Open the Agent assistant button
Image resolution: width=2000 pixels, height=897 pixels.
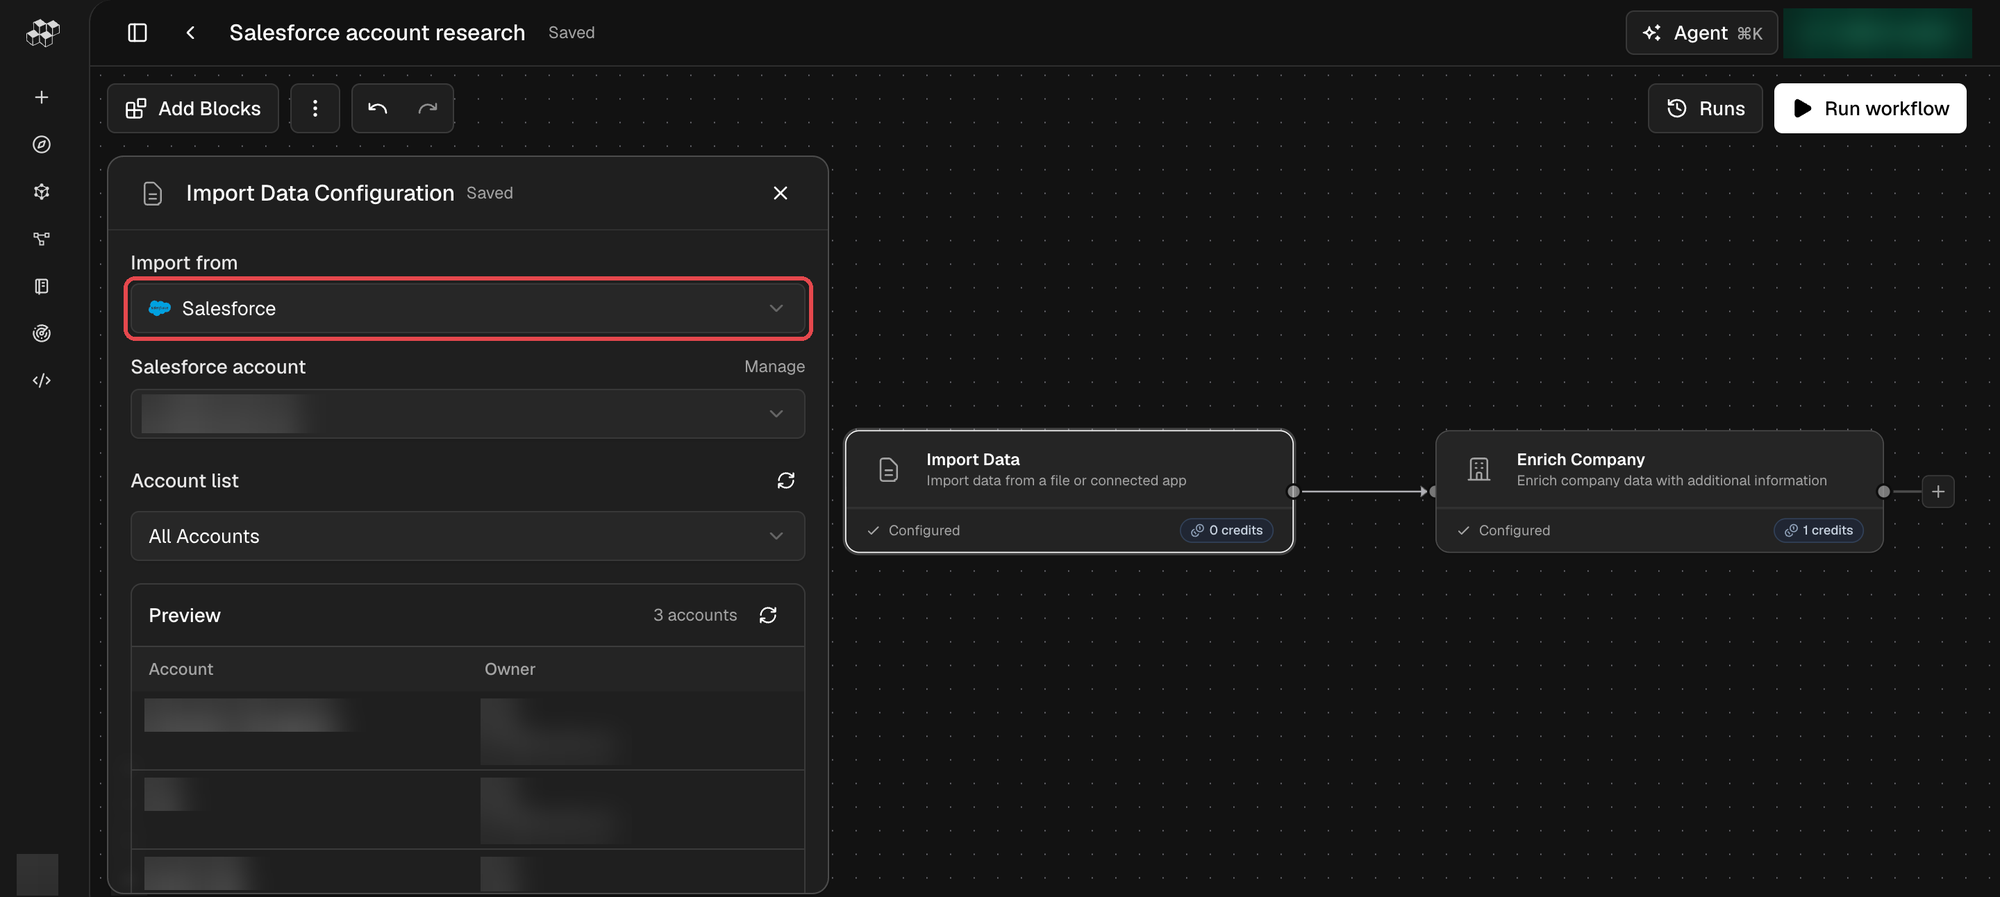pos(1702,33)
